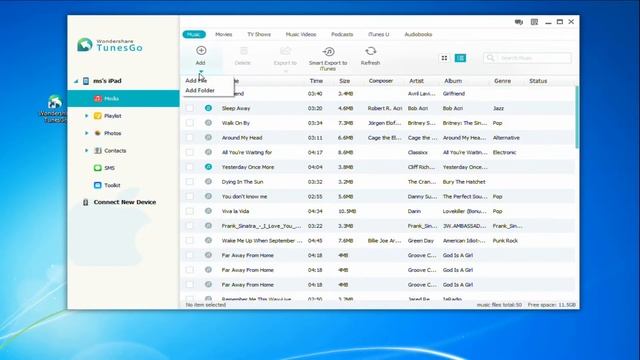
Task: Check the box for Yesterday Once More
Action: click(189, 167)
